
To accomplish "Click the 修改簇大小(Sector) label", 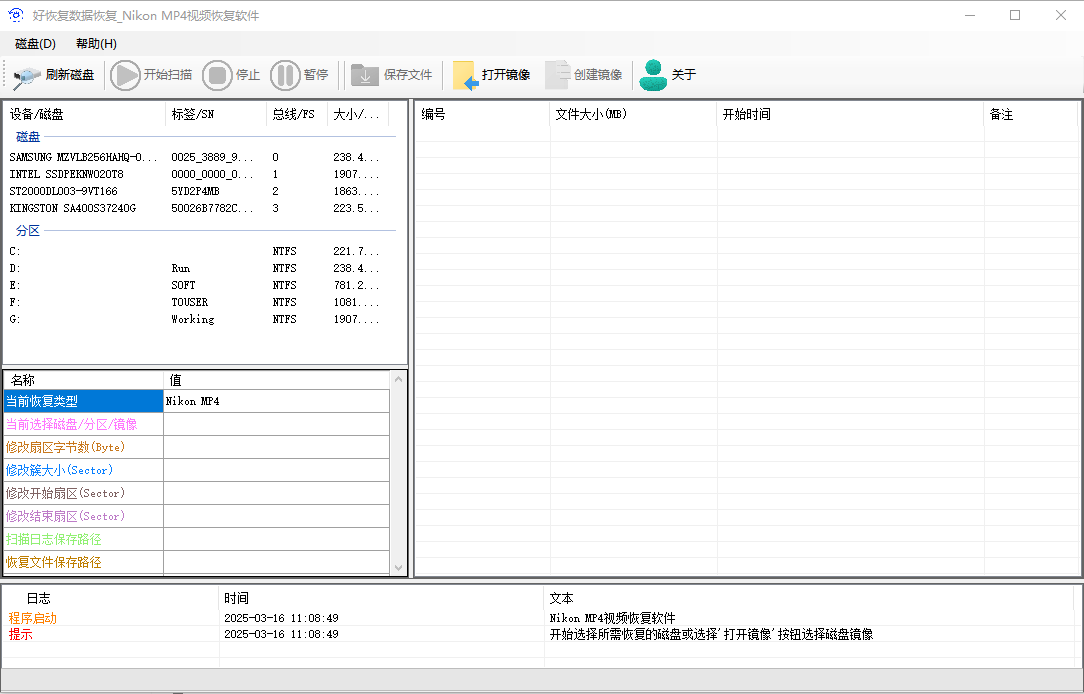I will 59,470.
